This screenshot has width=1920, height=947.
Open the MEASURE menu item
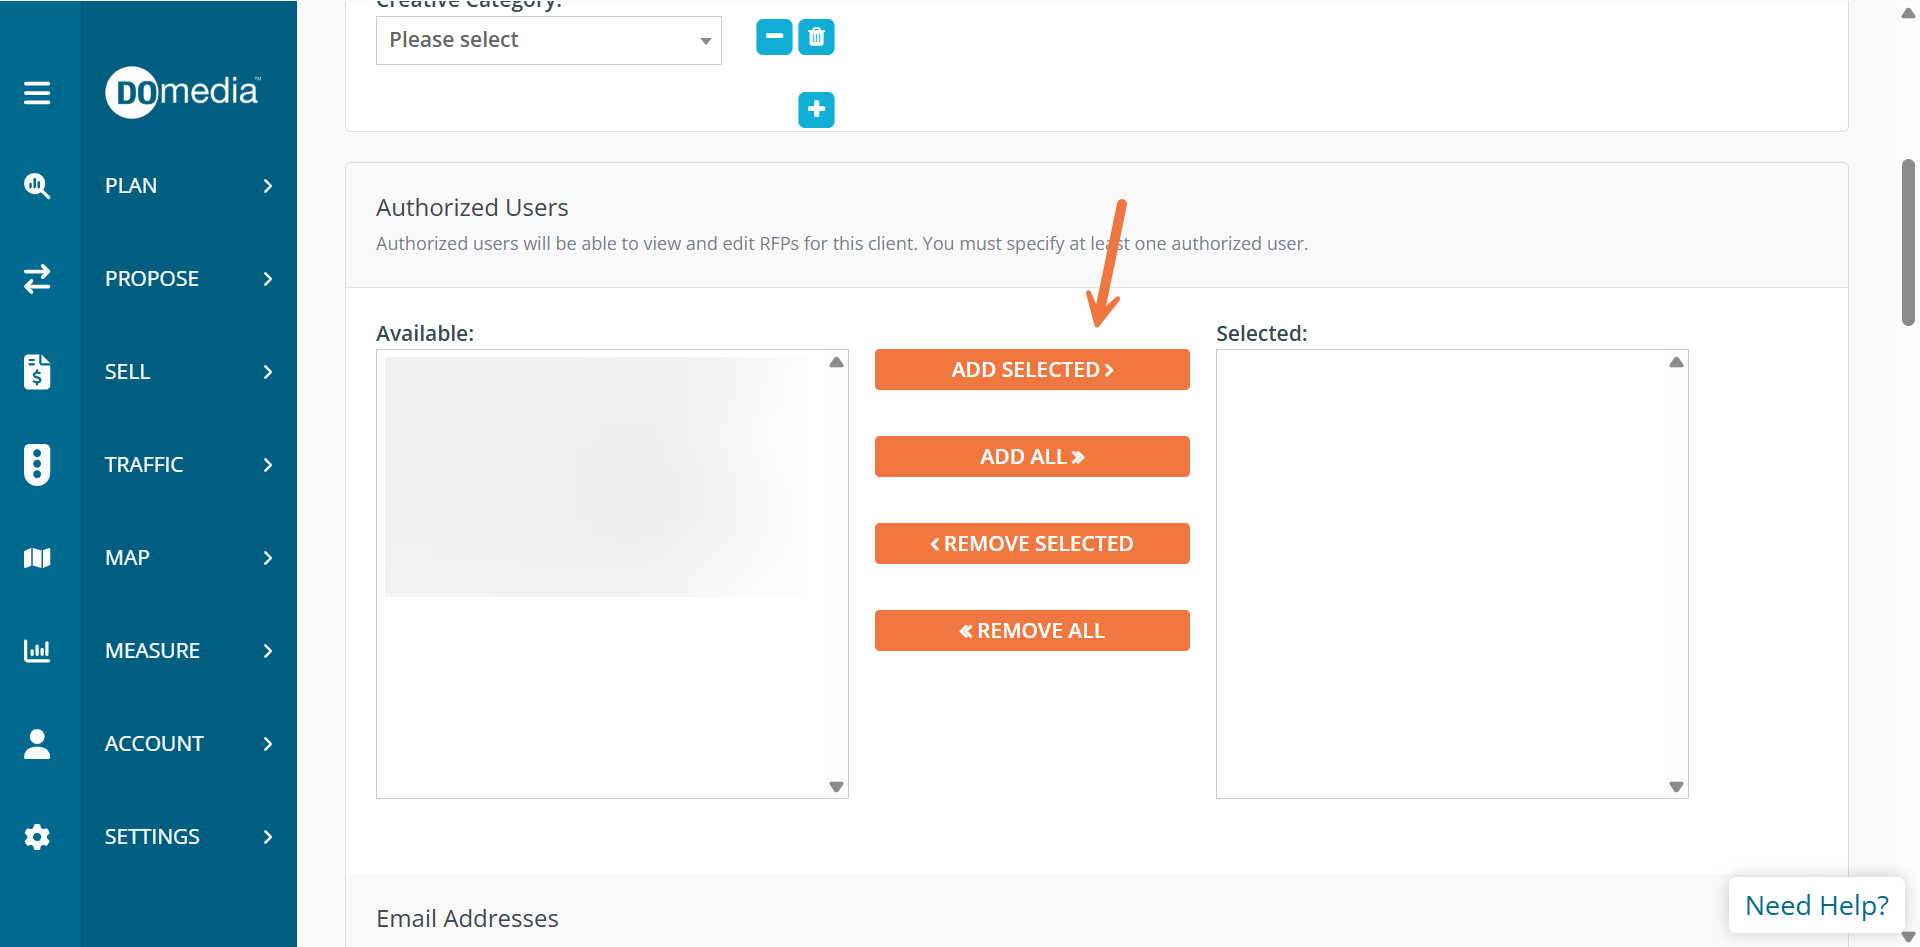pos(152,651)
